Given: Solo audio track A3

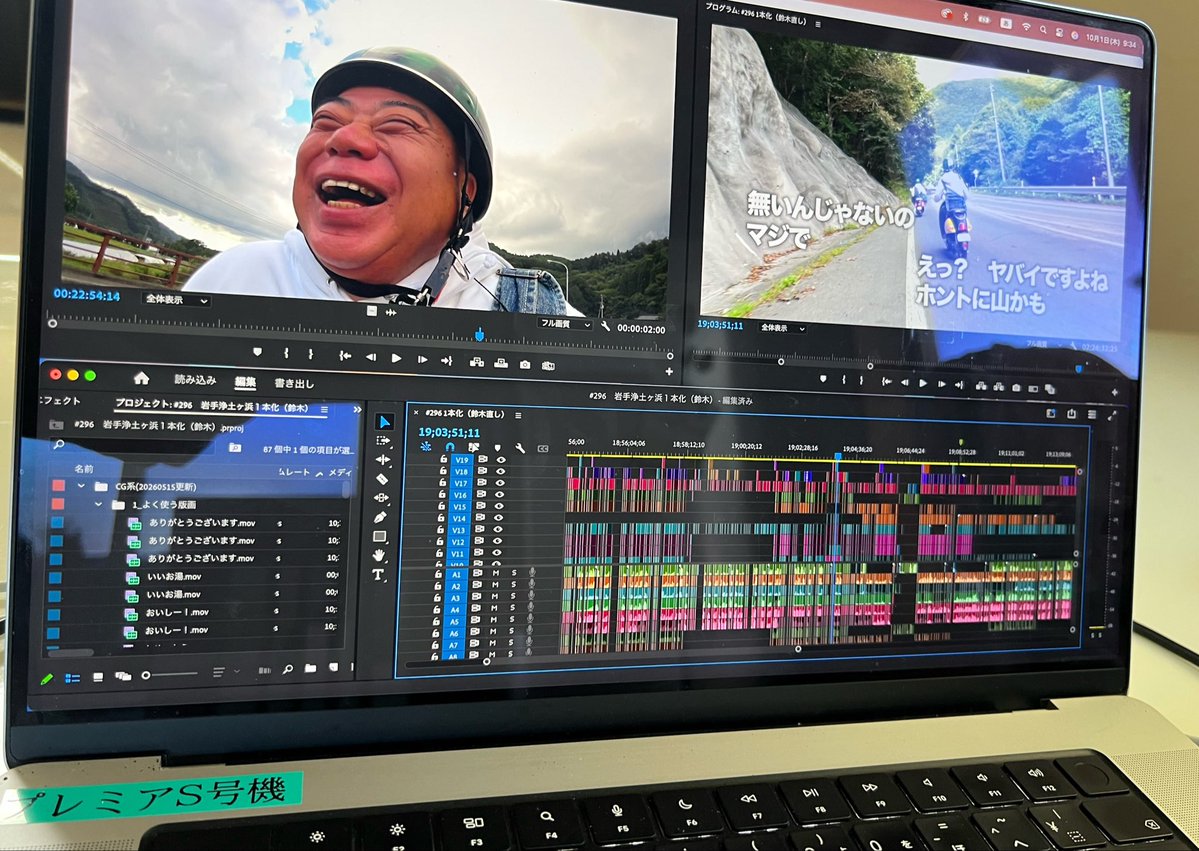Looking at the screenshot, I should 514,598.
